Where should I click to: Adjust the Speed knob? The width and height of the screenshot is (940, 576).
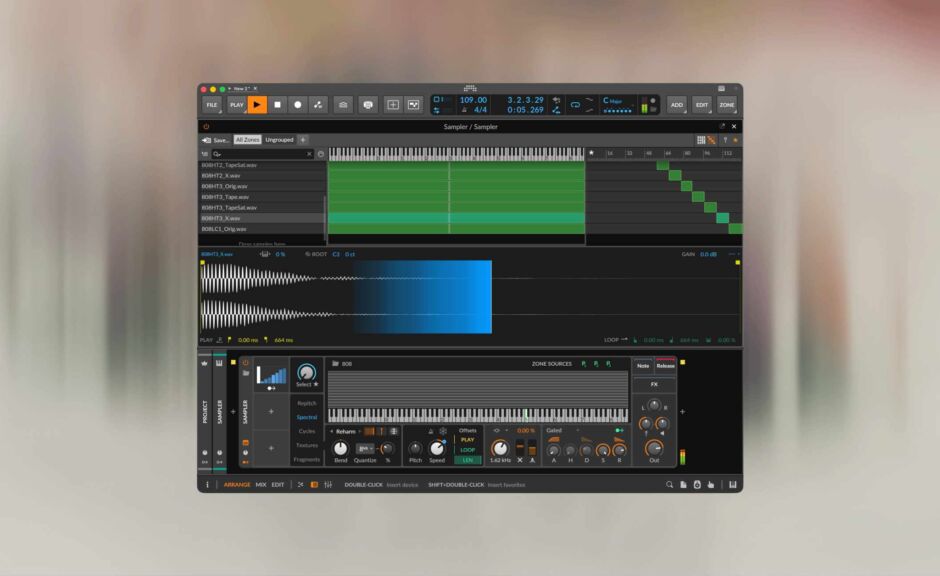click(437, 448)
